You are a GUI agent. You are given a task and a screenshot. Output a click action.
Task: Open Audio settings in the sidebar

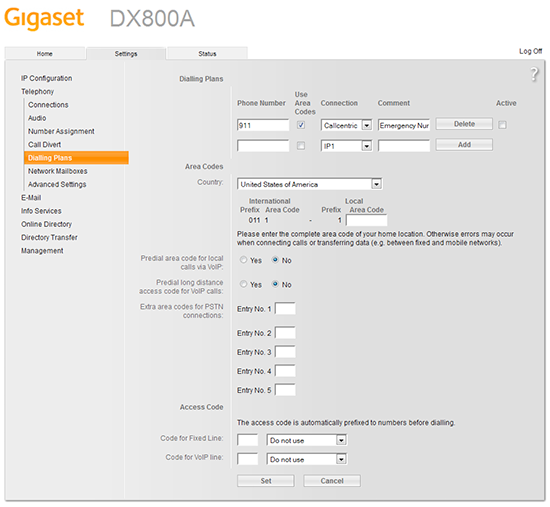tap(37, 118)
